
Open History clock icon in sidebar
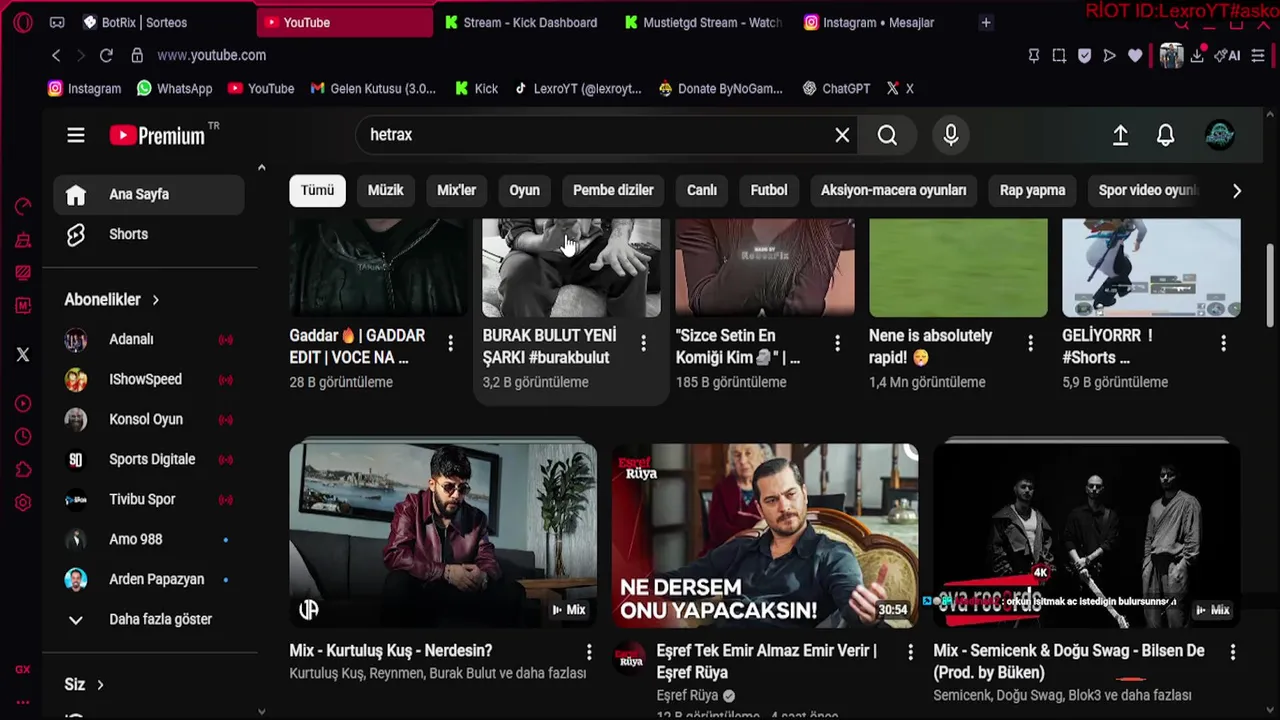tap(23, 437)
